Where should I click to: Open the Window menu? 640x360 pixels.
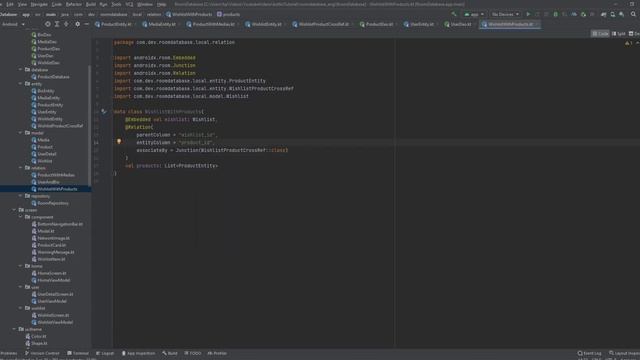click(x=145, y=4)
